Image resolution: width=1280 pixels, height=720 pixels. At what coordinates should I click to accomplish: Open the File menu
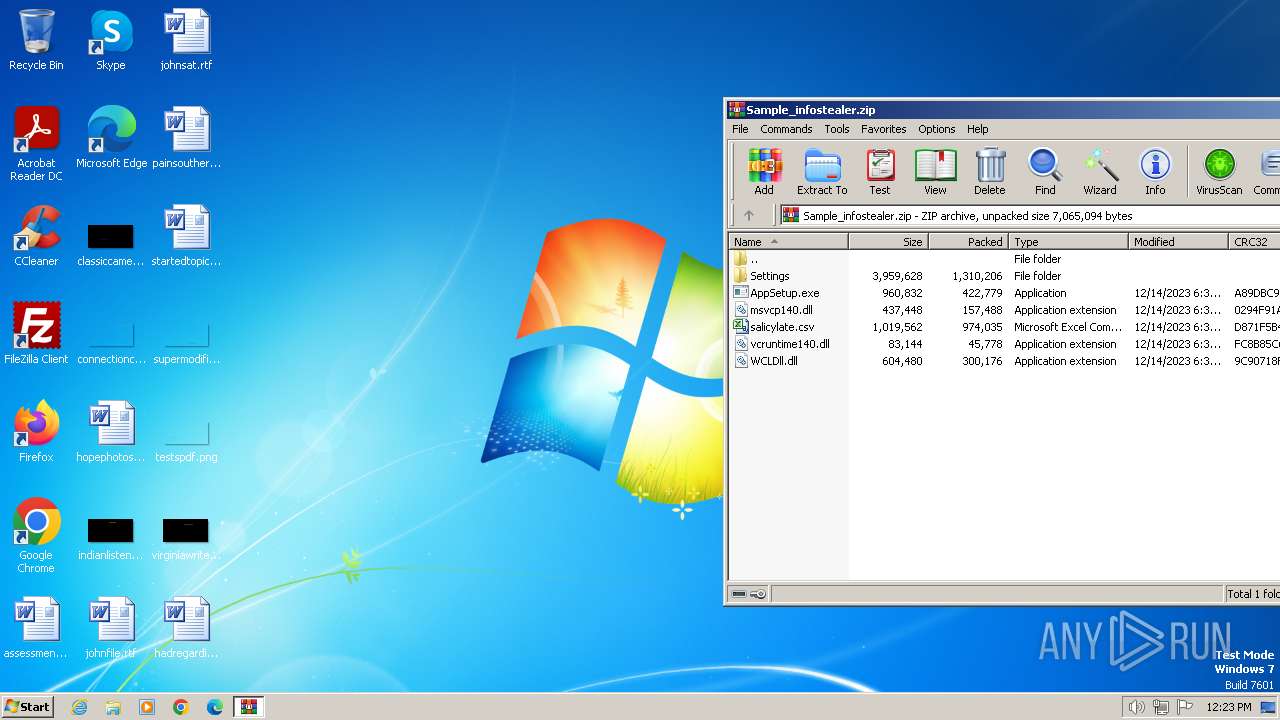pos(740,129)
